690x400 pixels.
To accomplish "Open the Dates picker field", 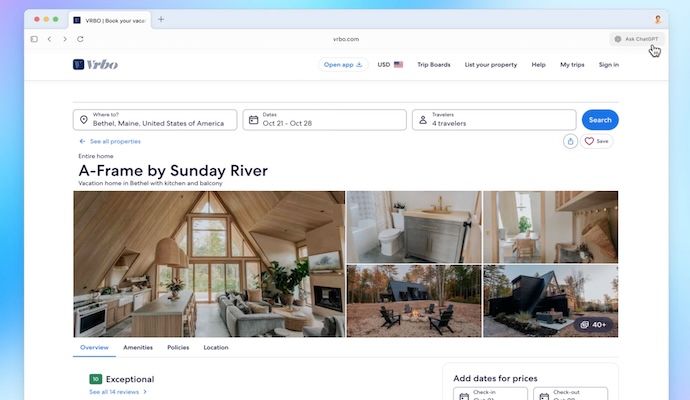I will [x=324, y=120].
